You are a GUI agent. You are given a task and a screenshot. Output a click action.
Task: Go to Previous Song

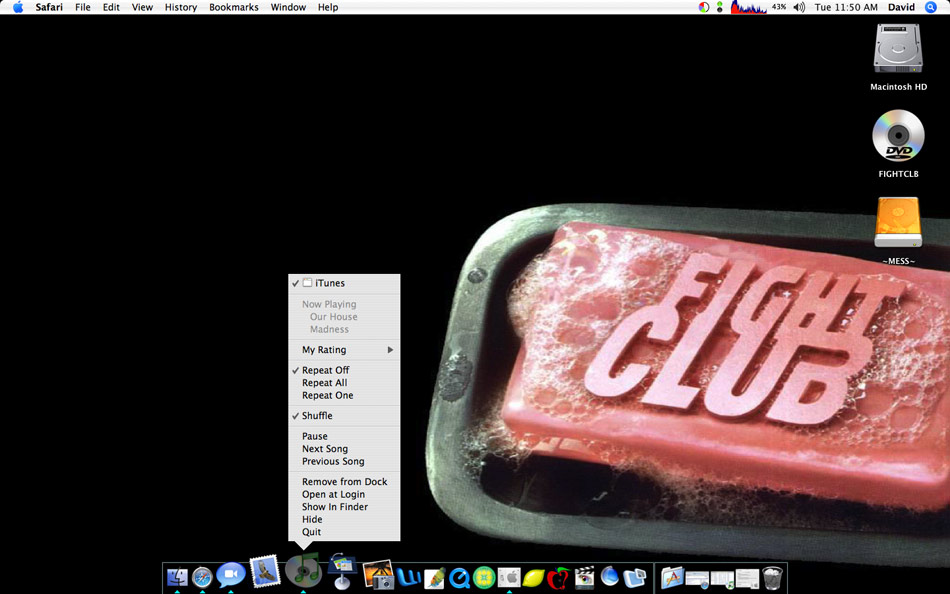(344, 461)
